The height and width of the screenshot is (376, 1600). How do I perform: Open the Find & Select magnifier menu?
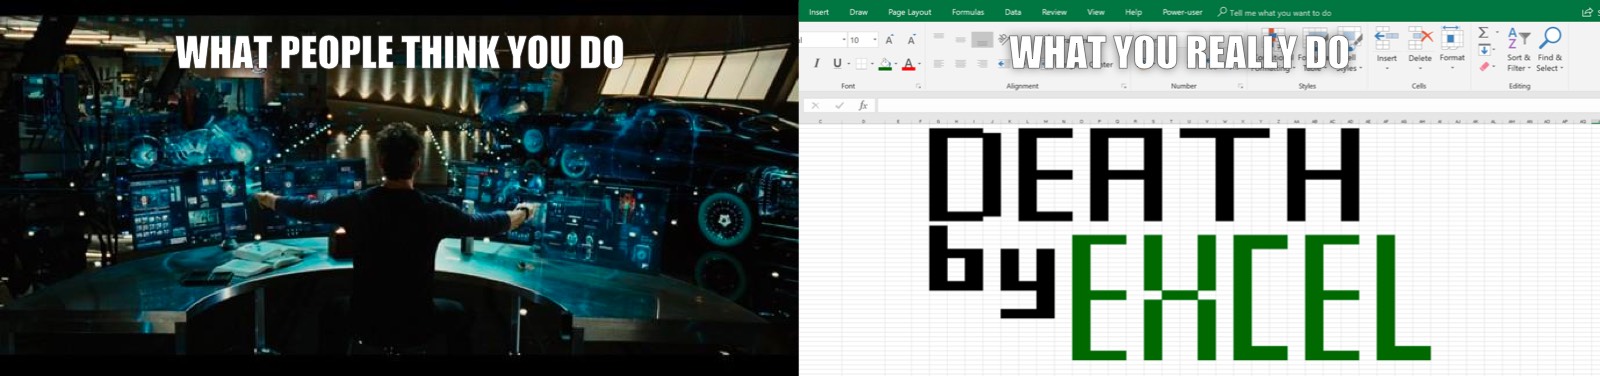click(1549, 50)
